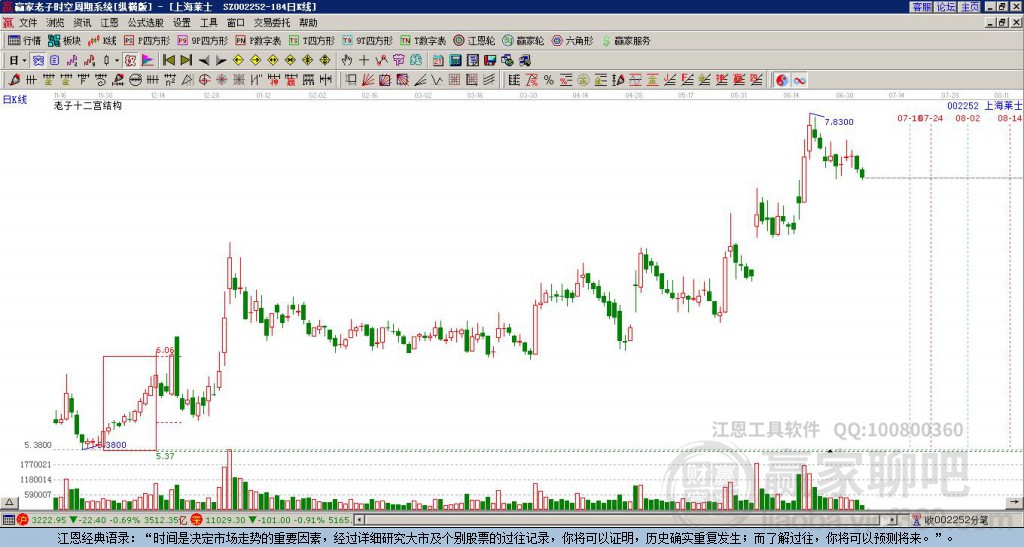1024x548 pixels.
Task: Open the 帮助 menu
Action: point(308,23)
